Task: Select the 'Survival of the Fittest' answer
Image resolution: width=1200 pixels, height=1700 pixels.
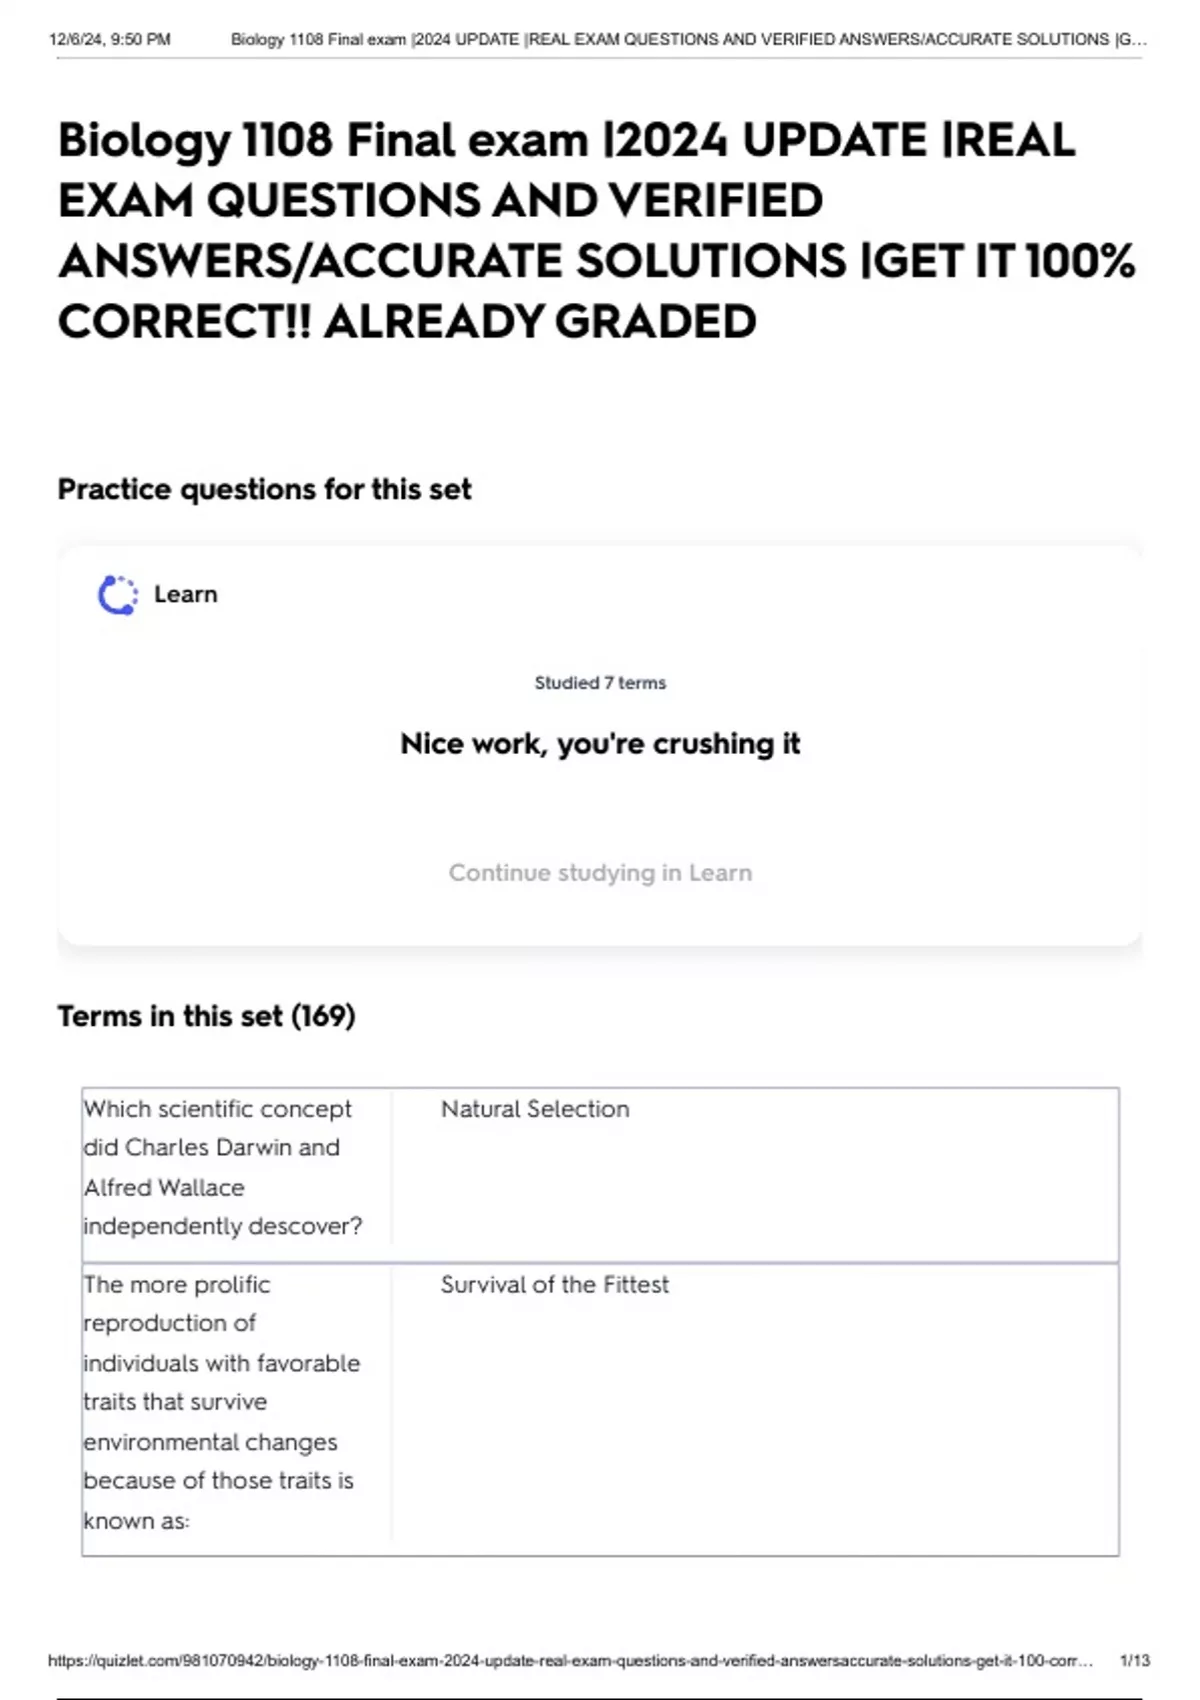Action: pos(555,1285)
